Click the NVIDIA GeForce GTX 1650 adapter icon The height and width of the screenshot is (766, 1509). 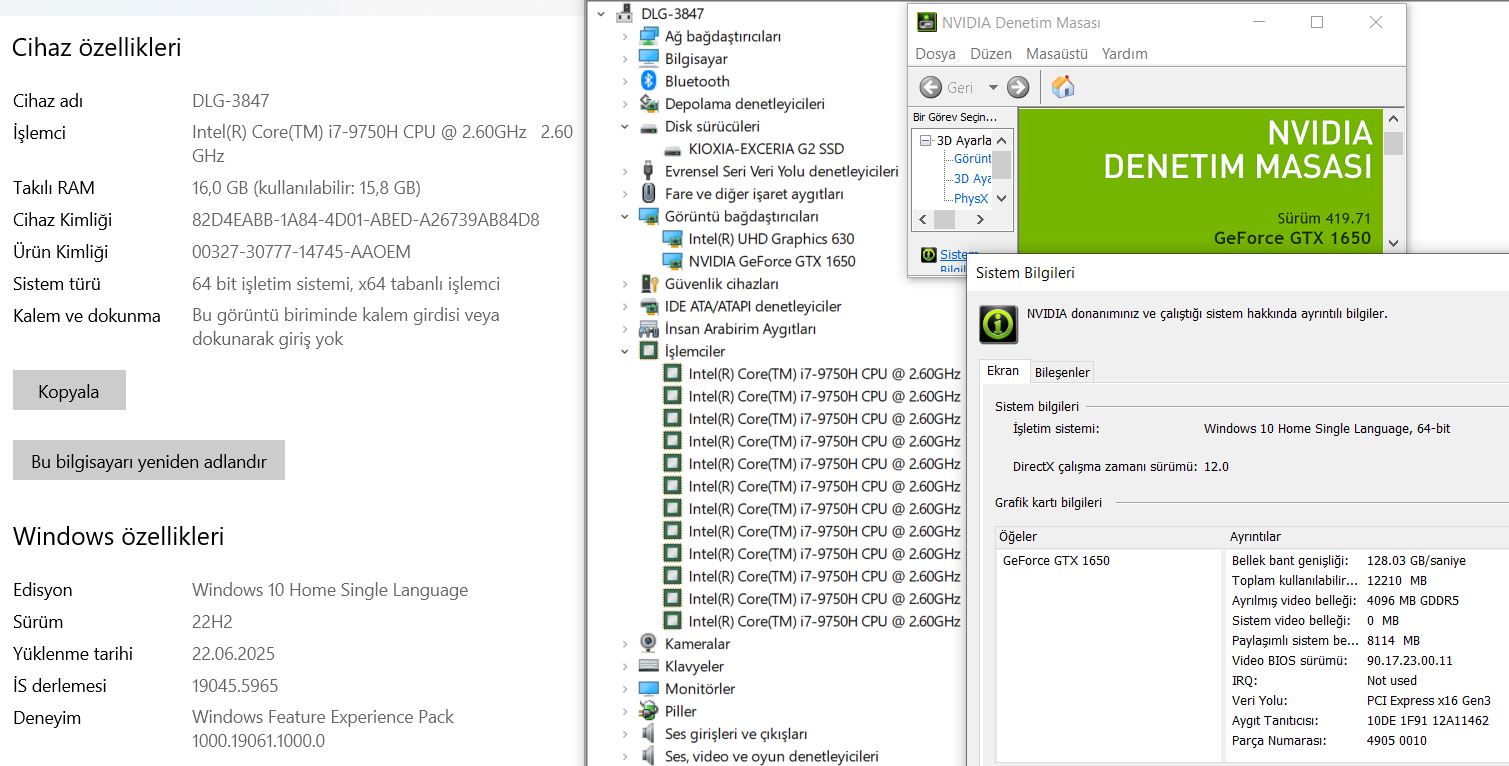pos(672,261)
